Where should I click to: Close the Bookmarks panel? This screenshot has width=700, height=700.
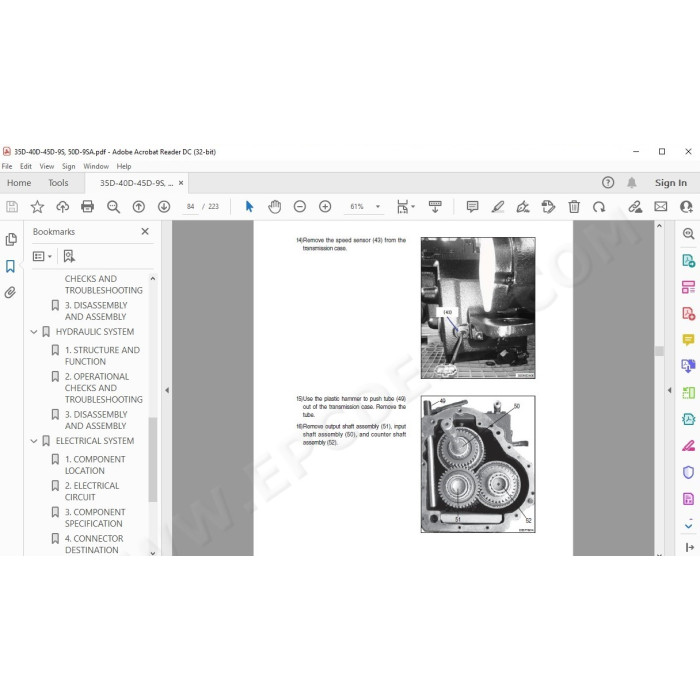[x=145, y=231]
